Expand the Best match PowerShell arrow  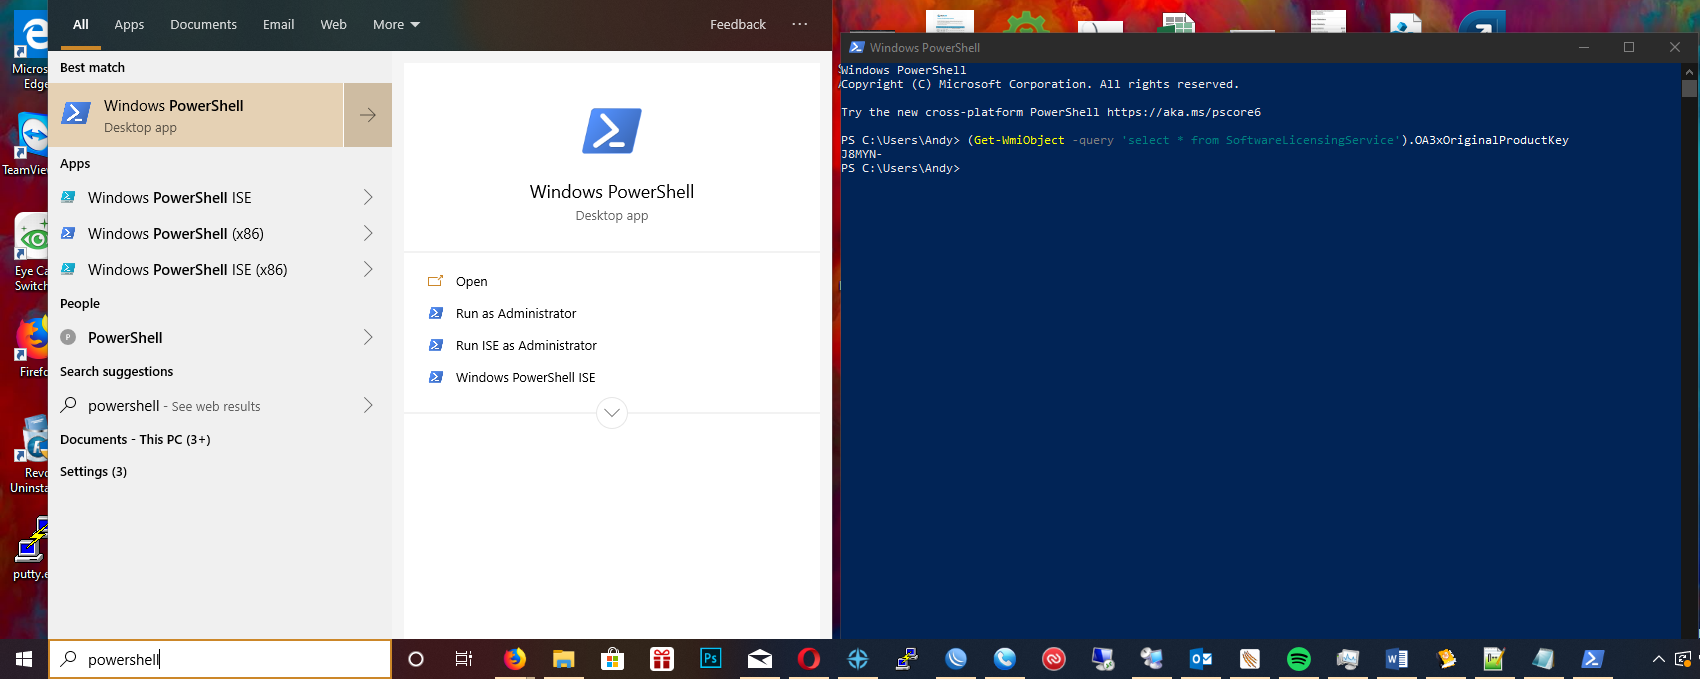pos(368,115)
